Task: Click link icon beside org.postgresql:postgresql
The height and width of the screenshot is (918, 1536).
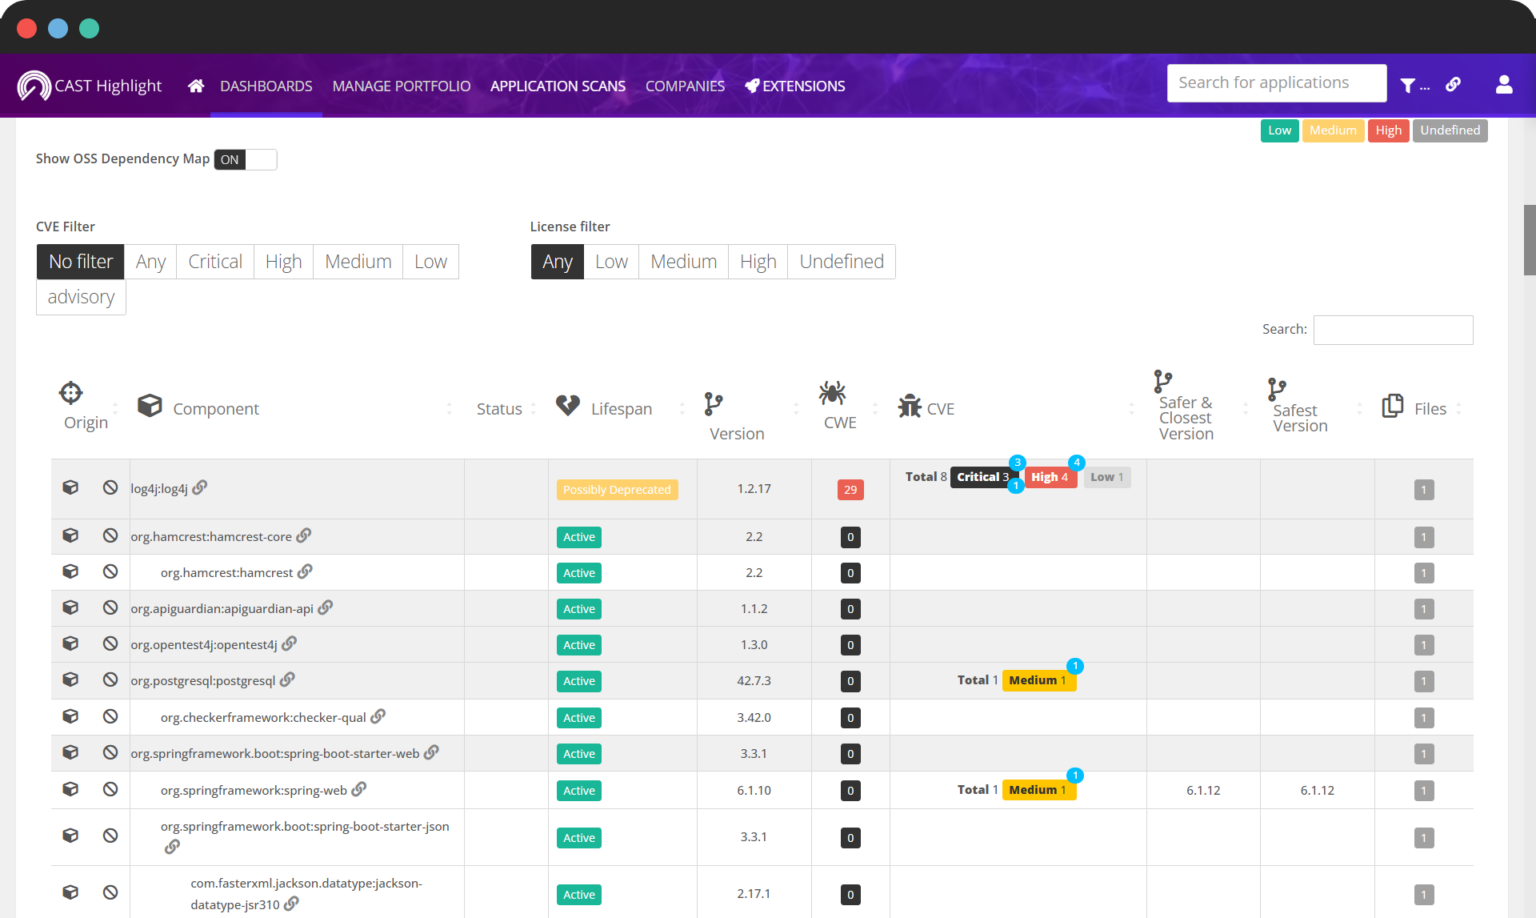Action: pyautogui.click(x=287, y=680)
